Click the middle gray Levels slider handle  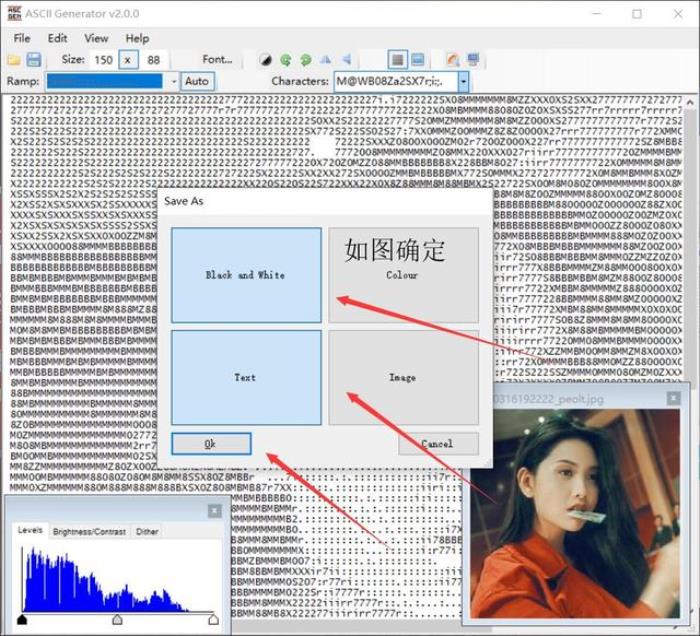coord(117,620)
